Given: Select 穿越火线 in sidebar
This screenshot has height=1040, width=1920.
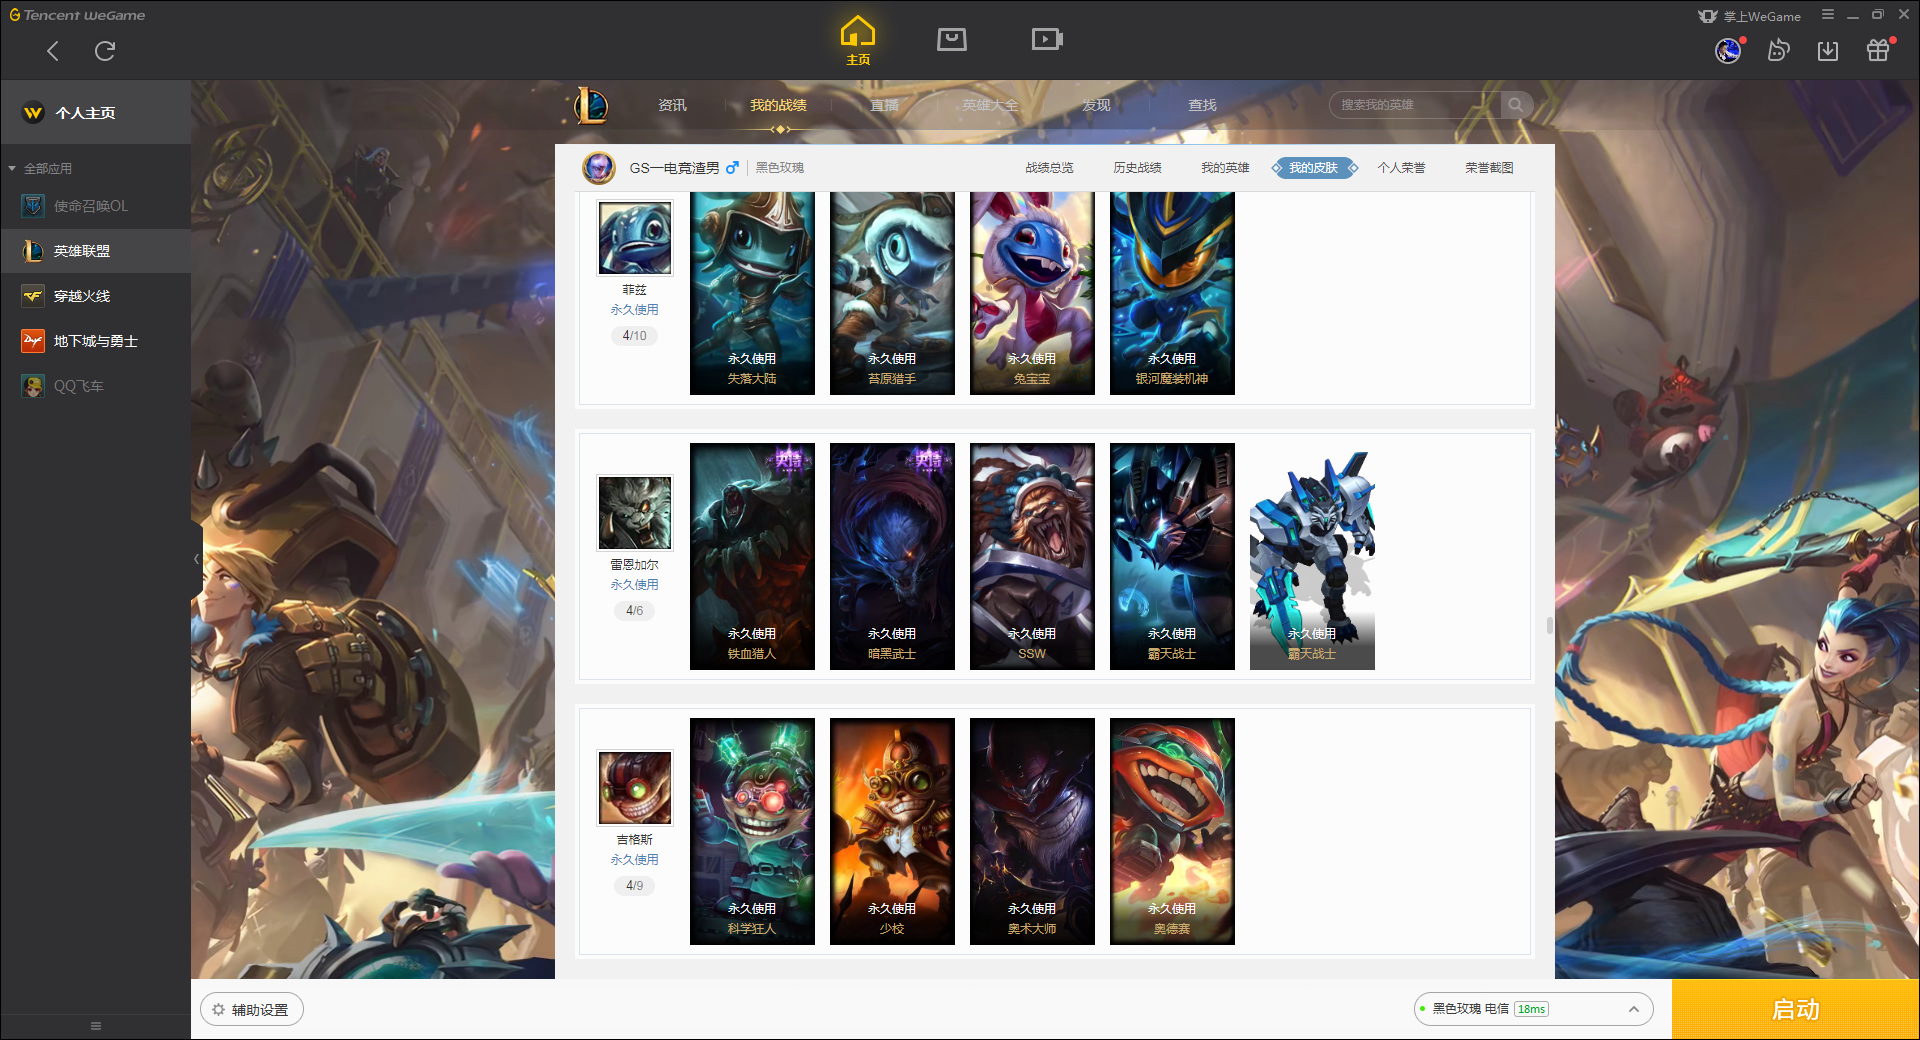Looking at the screenshot, I should (95, 296).
